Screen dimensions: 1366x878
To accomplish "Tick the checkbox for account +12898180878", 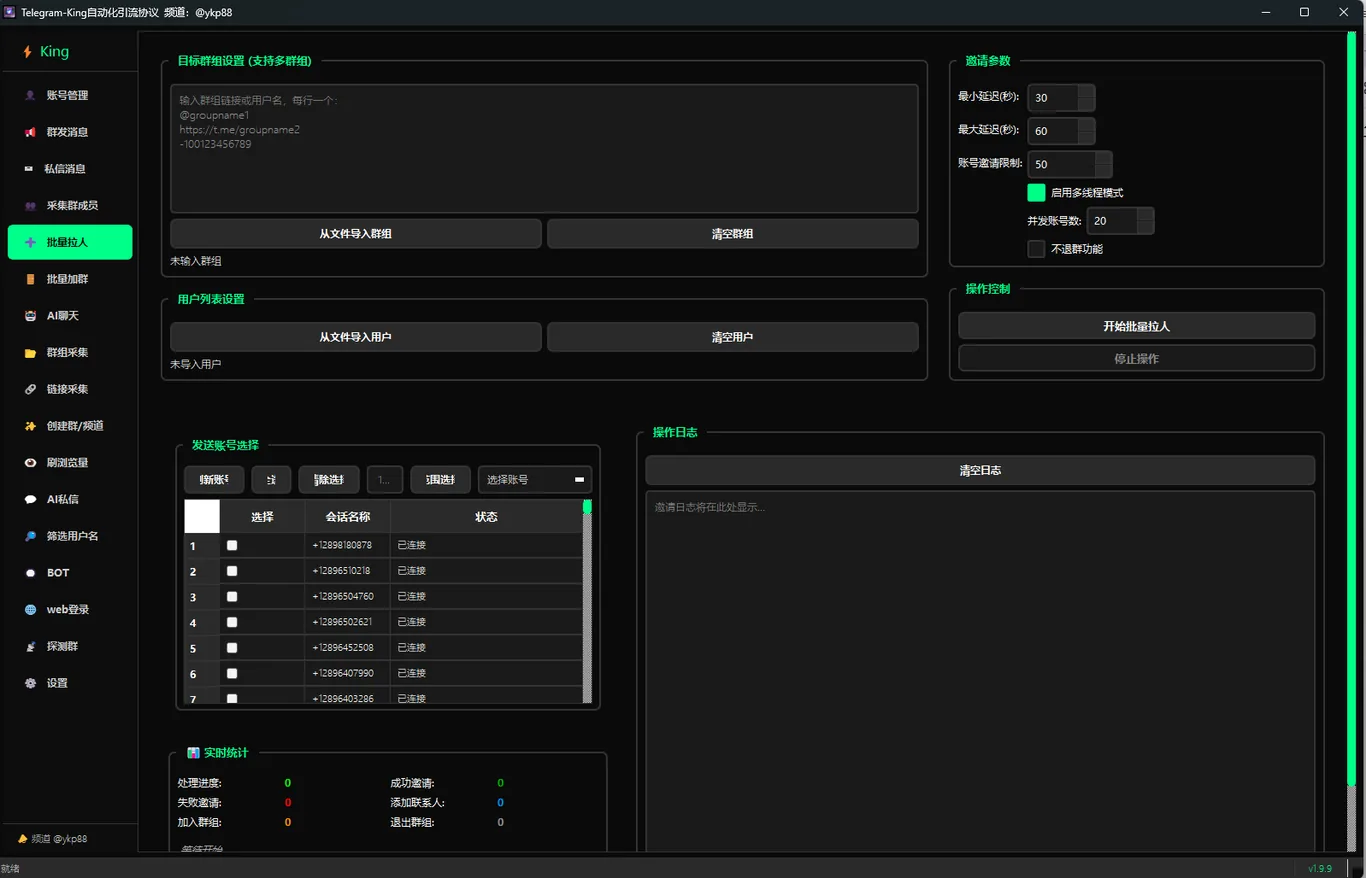I will [x=232, y=545].
